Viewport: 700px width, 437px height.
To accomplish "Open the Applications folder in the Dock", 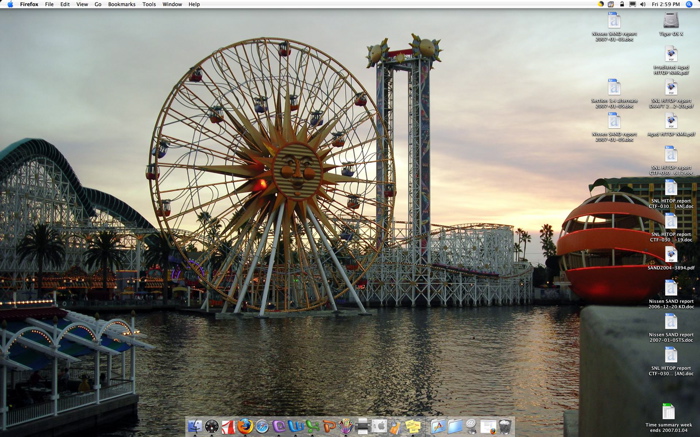I will 438,426.
